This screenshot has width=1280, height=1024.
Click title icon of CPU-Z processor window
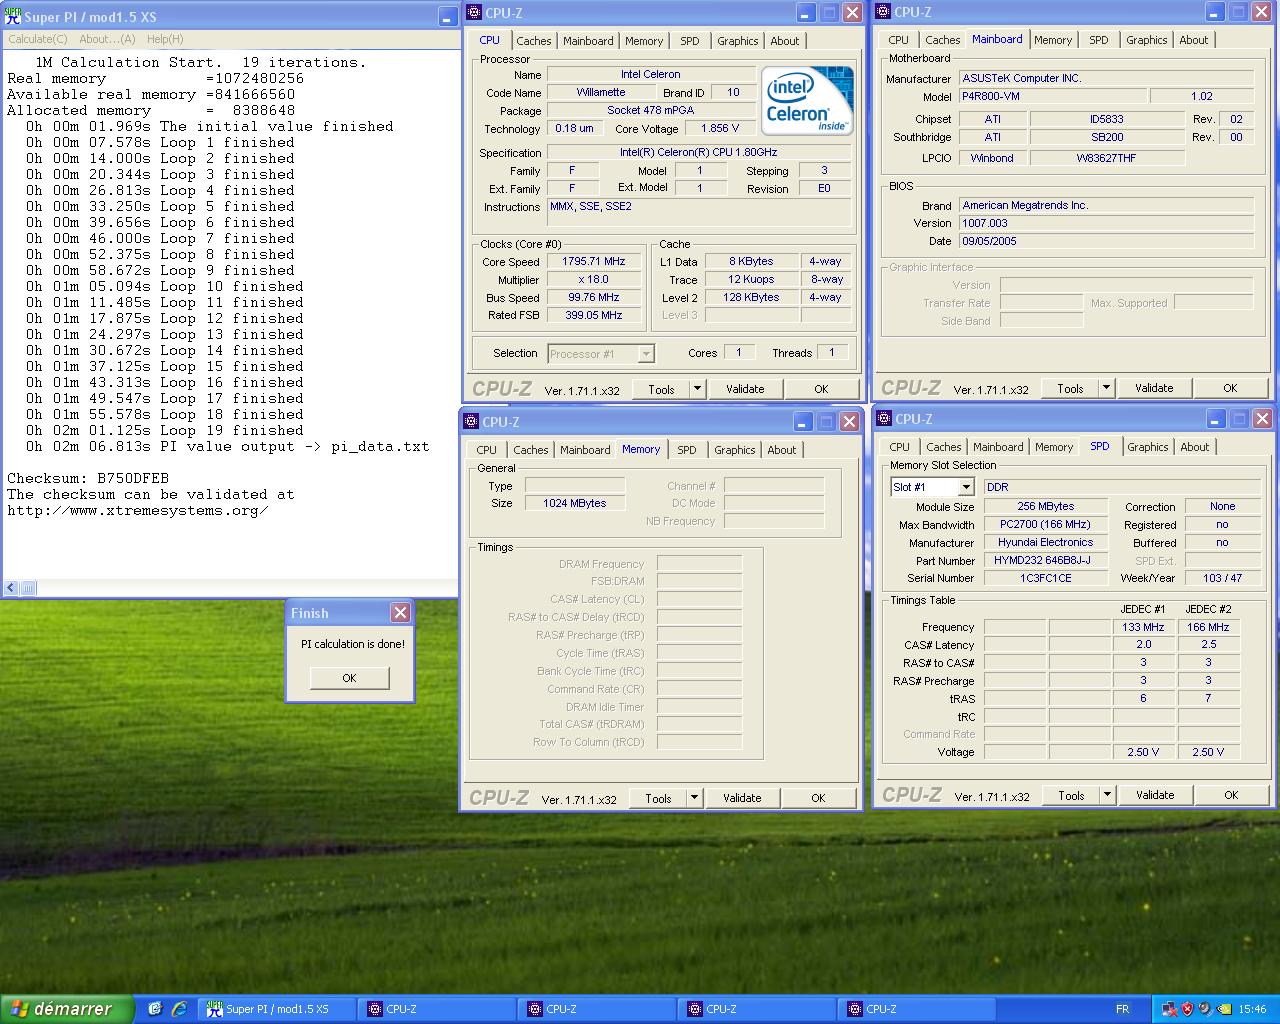[x=474, y=13]
